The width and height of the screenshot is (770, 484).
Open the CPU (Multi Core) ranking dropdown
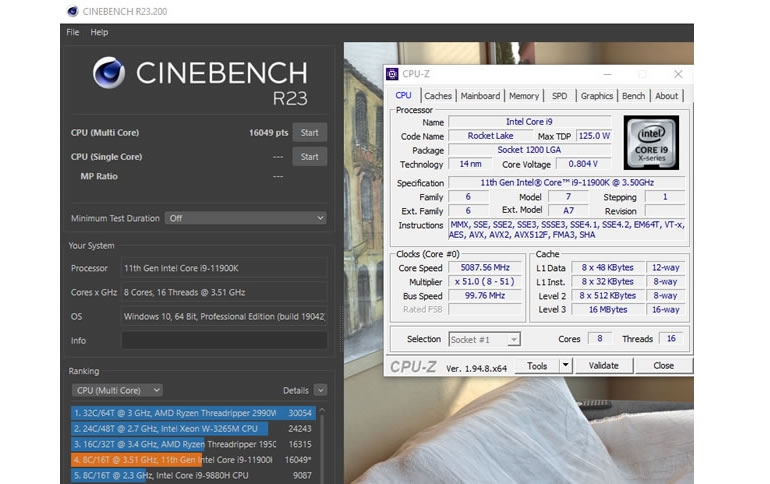(x=117, y=390)
